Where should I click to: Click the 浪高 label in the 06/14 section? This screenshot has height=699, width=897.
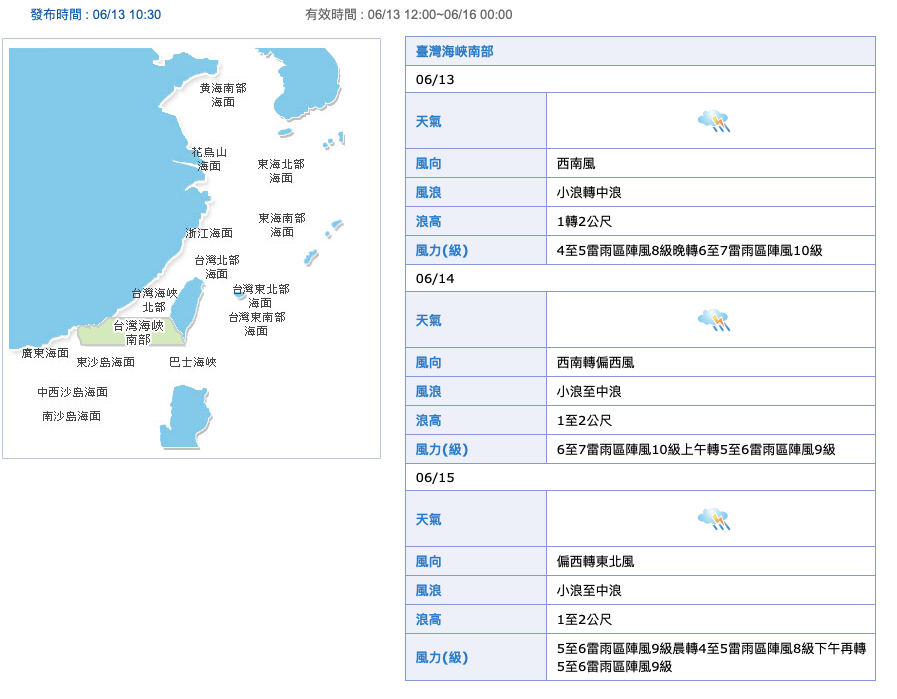428,420
